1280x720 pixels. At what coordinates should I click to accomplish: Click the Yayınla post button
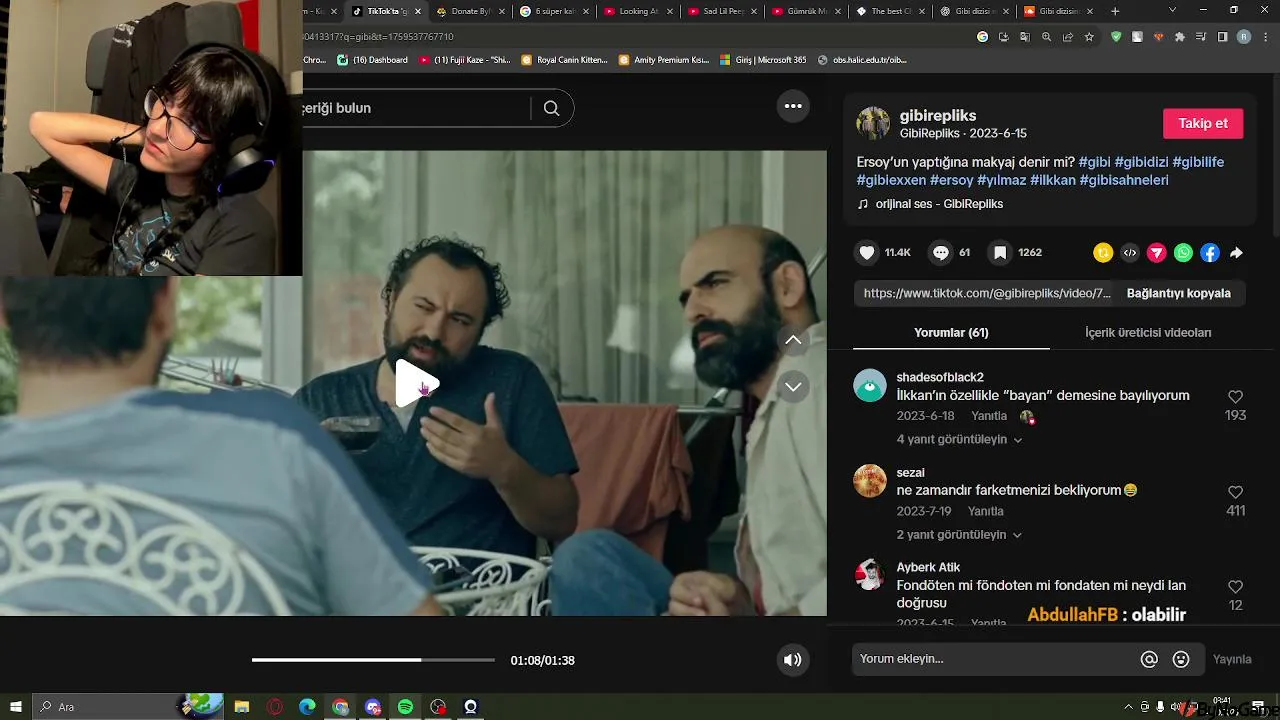pyautogui.click(x=1232, y=659)
